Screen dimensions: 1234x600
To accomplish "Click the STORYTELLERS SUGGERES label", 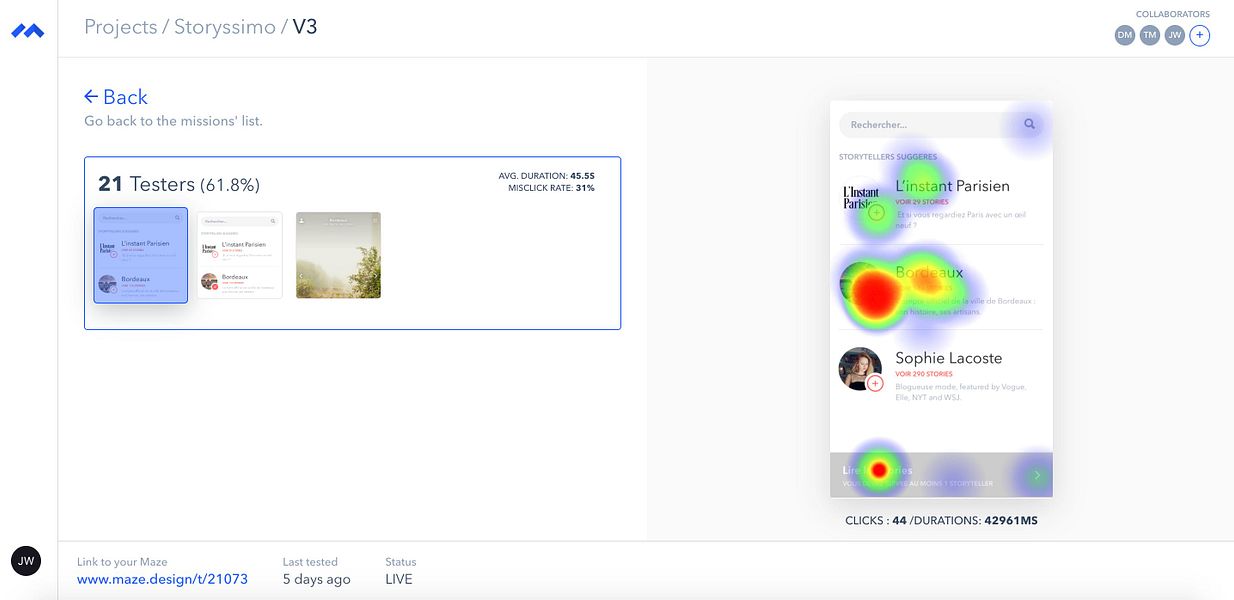I will (x=888, y=157).
